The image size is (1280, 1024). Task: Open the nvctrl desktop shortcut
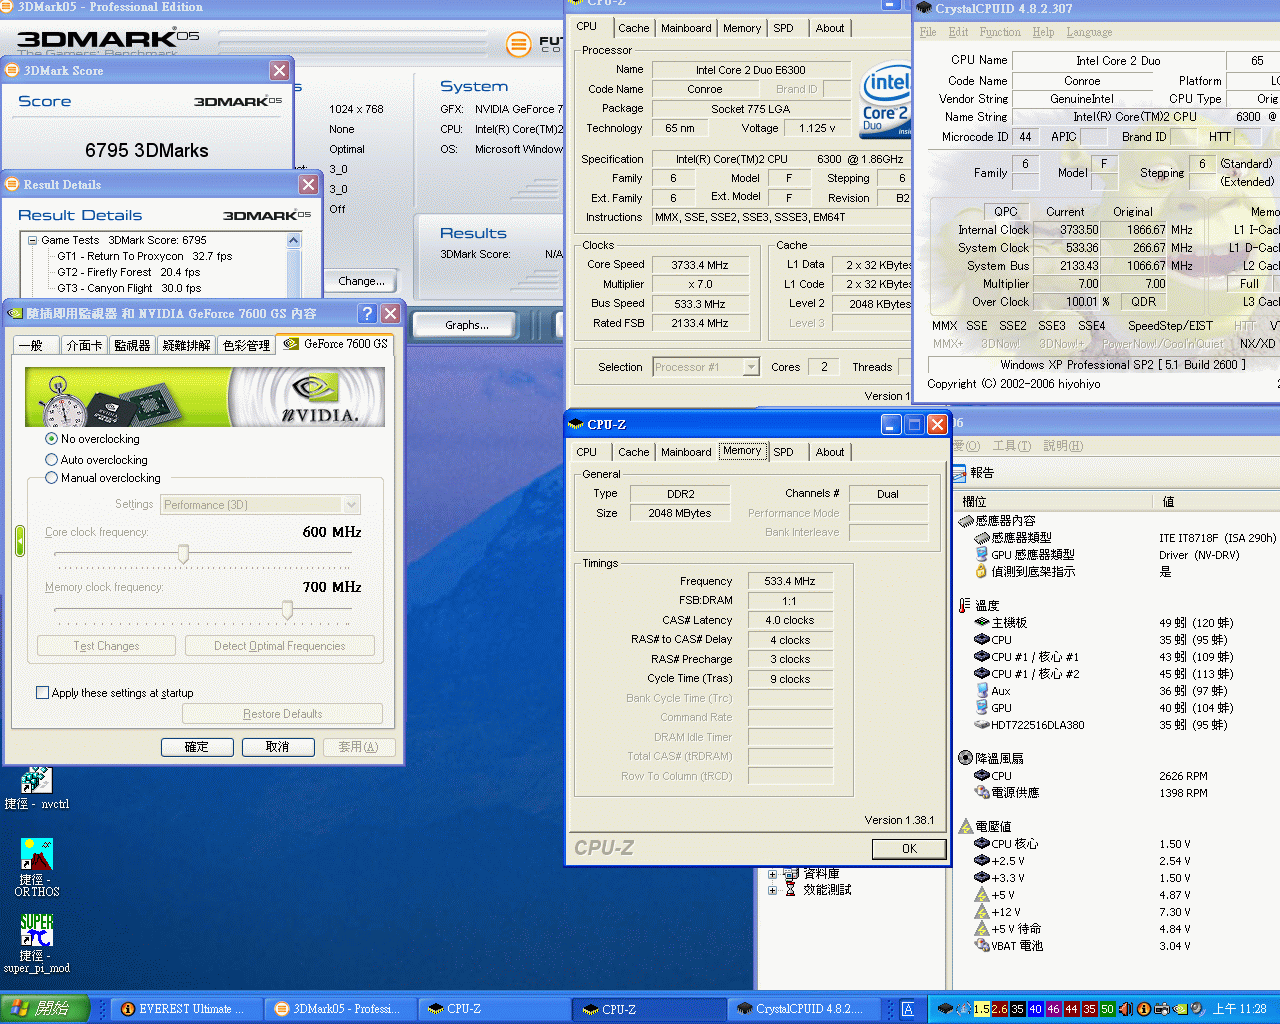(36, 781)
